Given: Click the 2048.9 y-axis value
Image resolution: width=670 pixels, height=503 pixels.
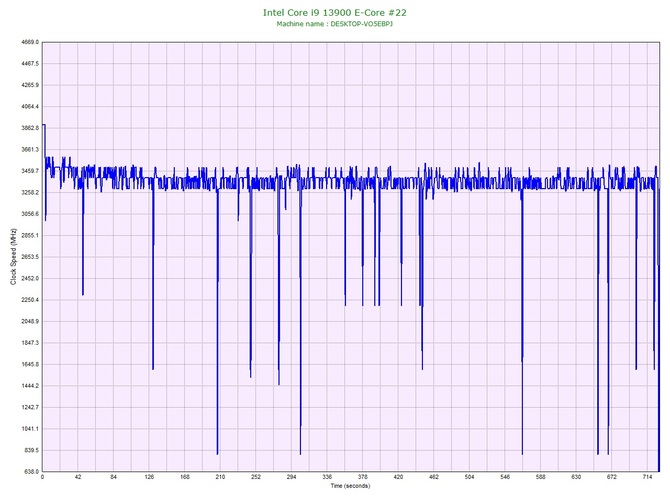Looking at the screenshot, I should [x=30, y=321].
